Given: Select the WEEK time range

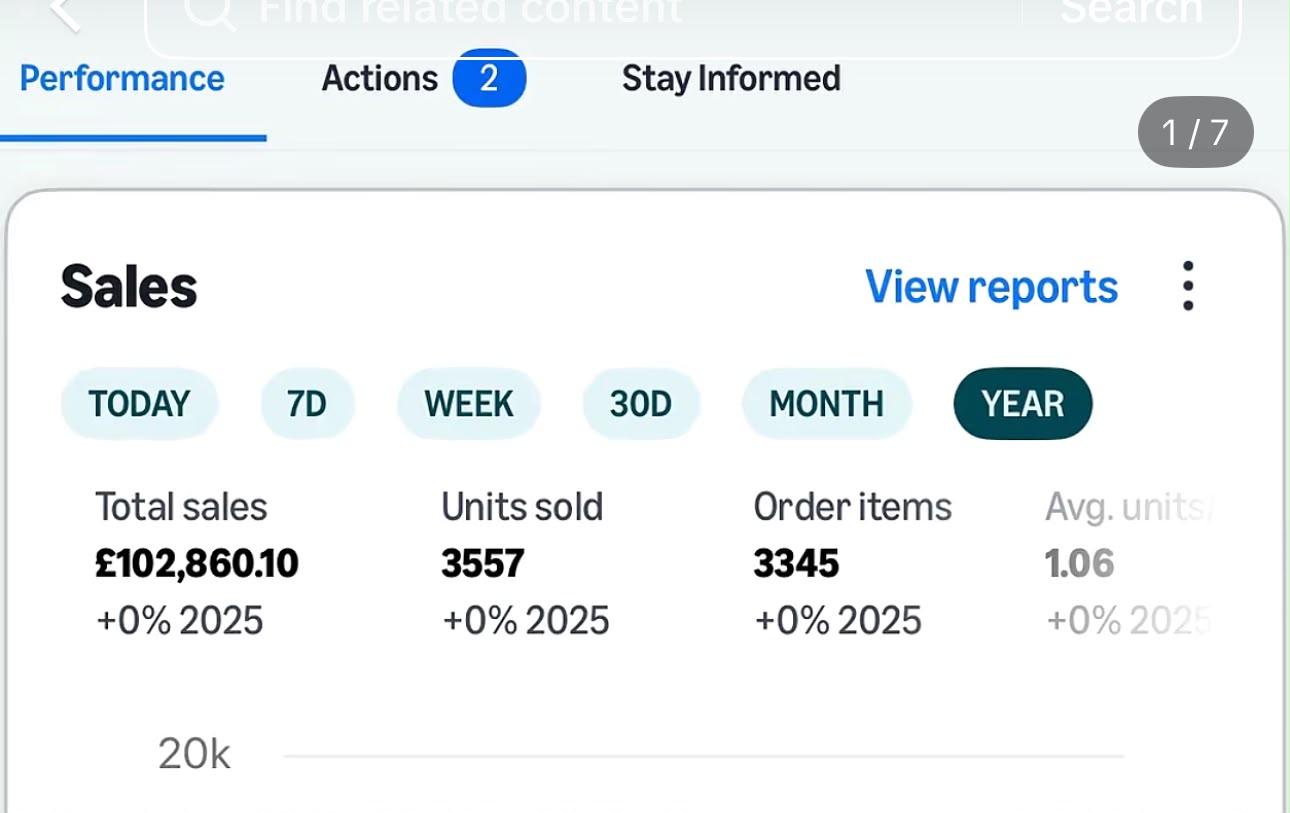Looking at the screenshot, I should pos(469,404).
